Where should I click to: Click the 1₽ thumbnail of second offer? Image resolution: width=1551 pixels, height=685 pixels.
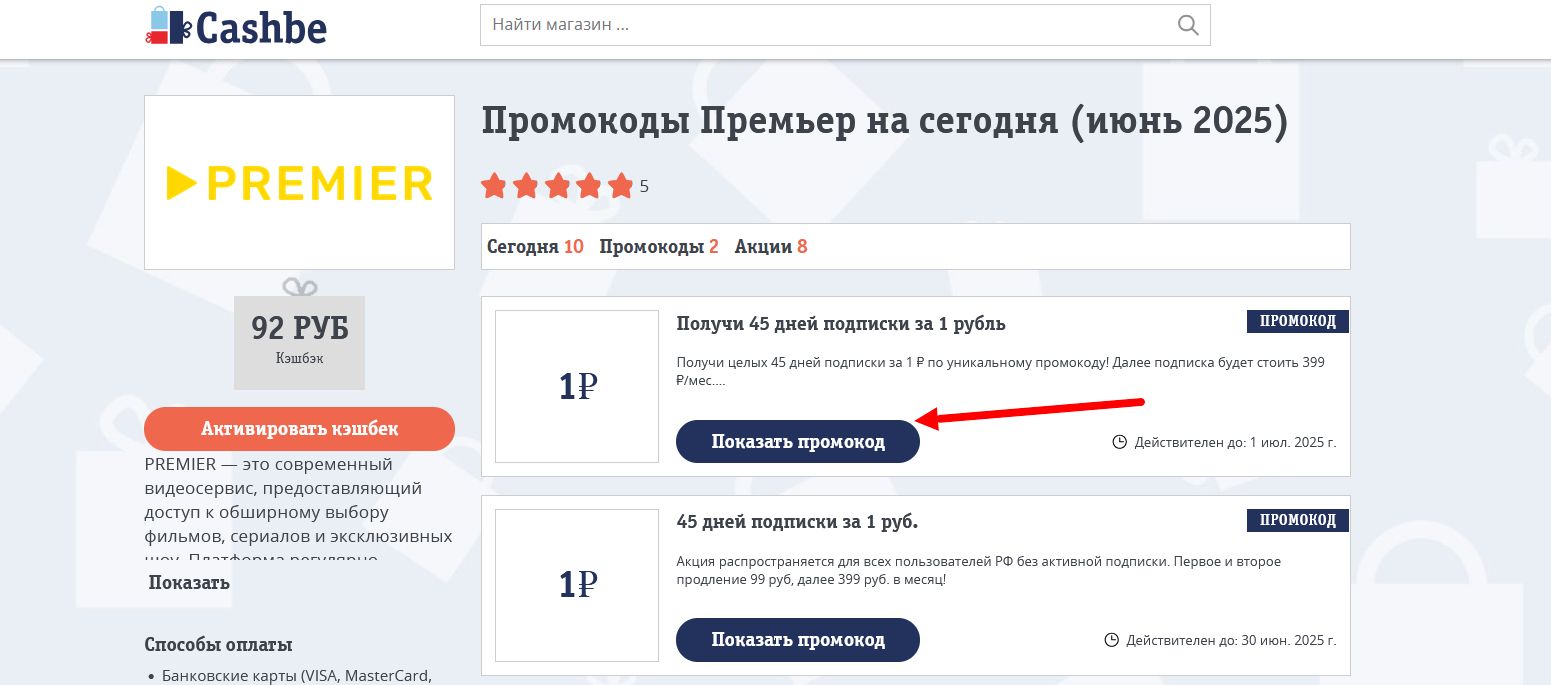(577, 585)
